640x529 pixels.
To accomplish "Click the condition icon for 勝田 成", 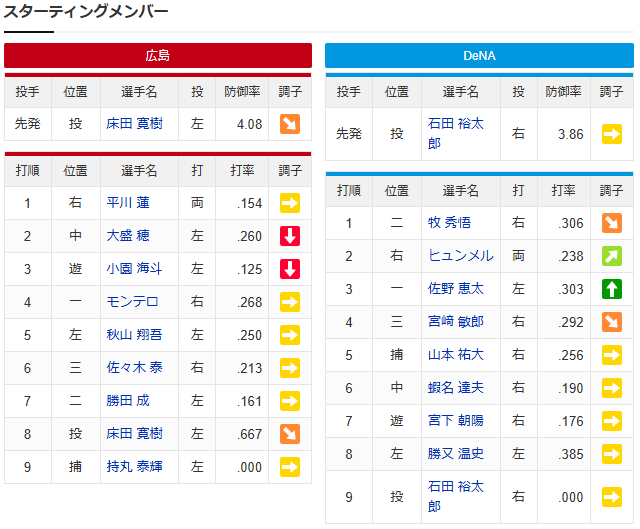I will [x=290, y=401].
